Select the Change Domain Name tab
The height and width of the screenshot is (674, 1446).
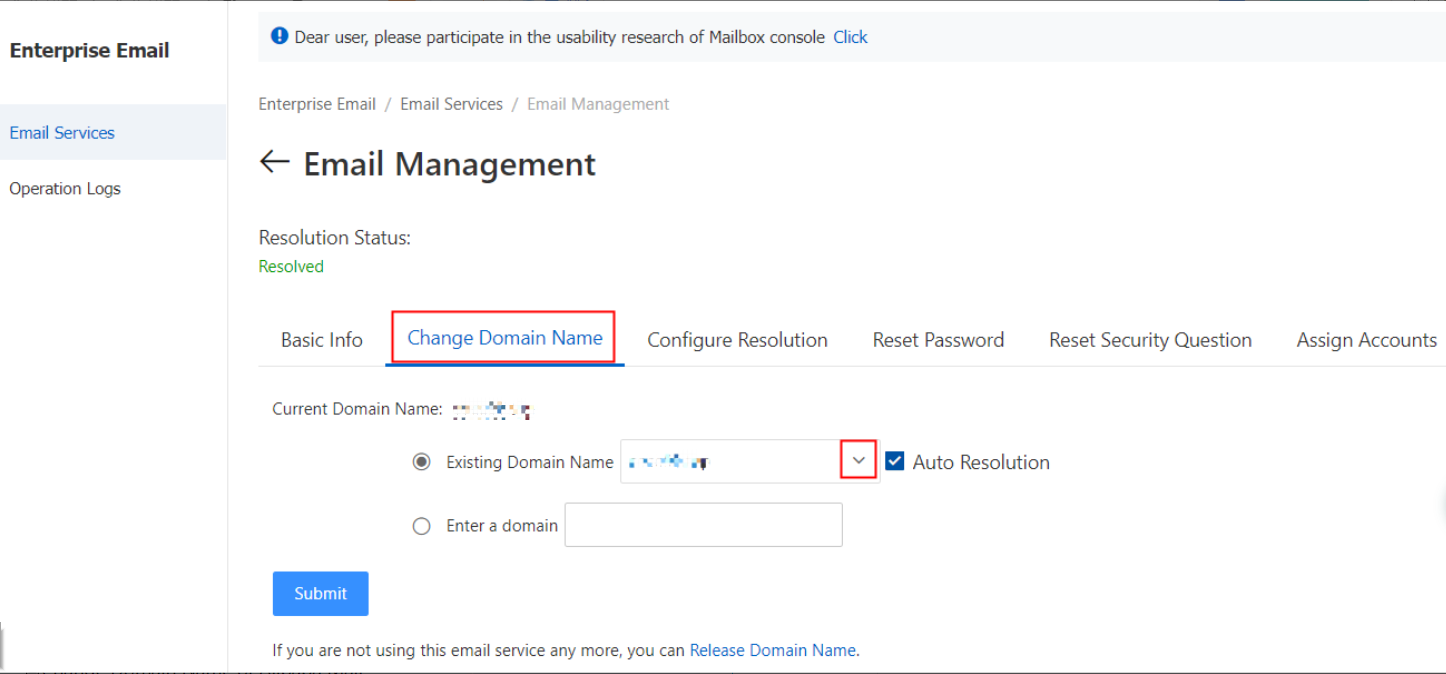504,338
